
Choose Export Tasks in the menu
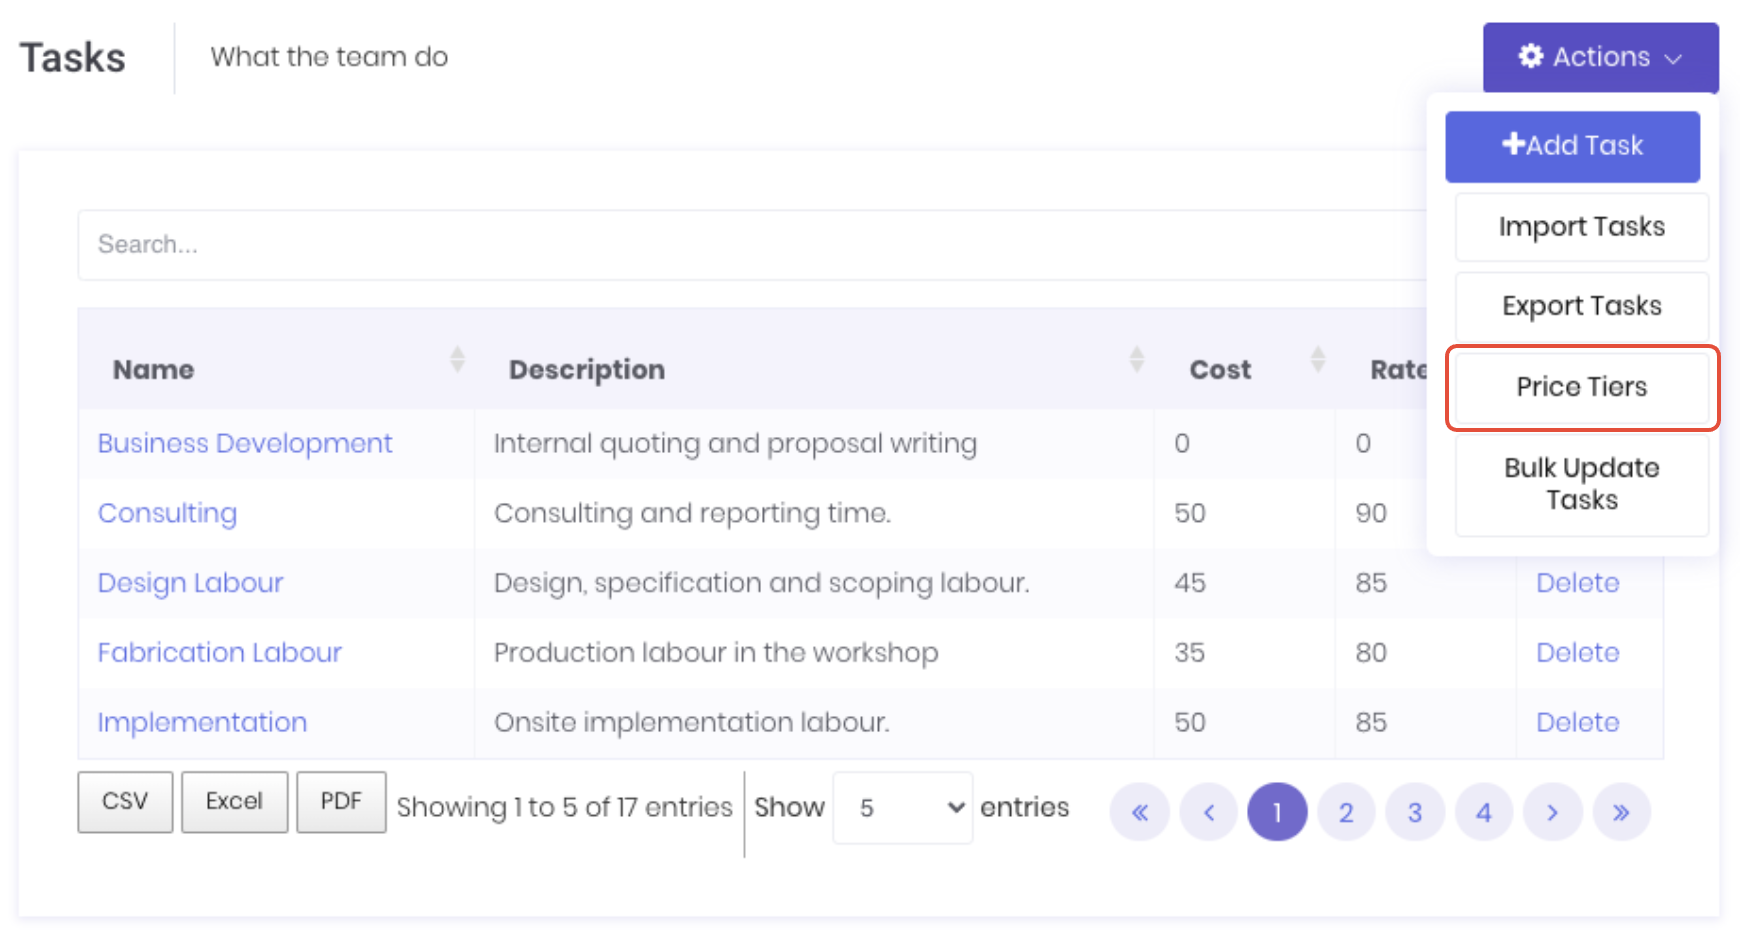tap(1581, 306)
